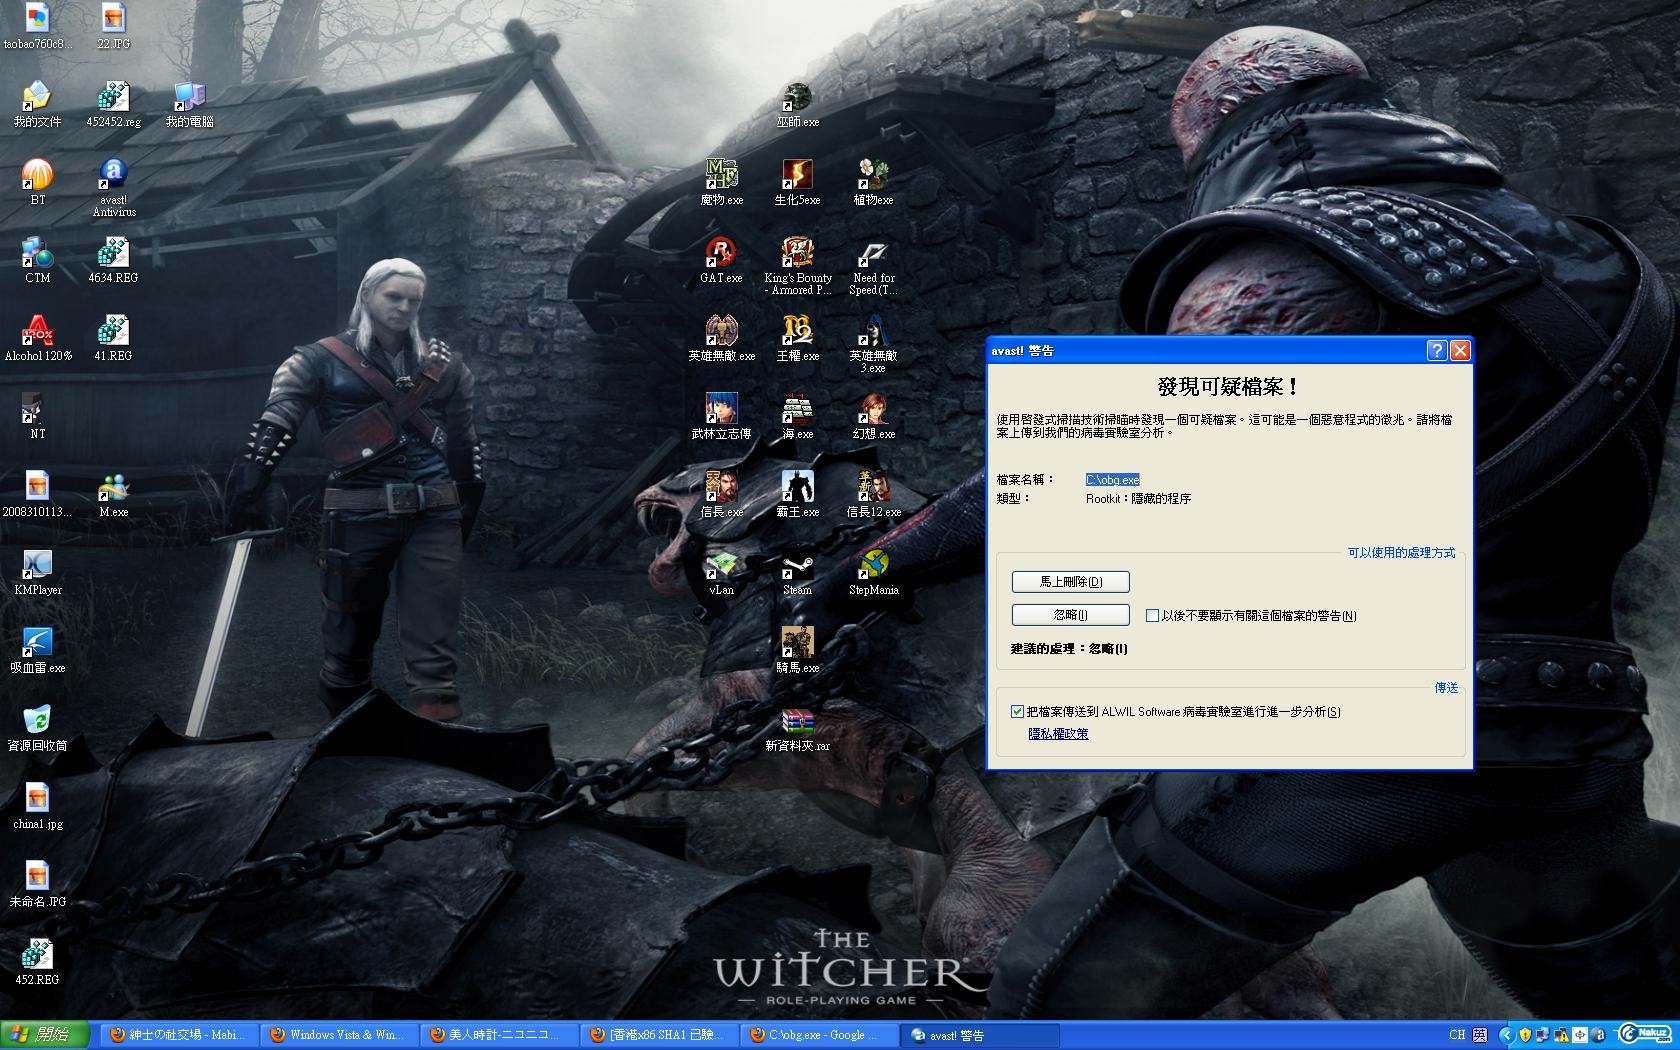Image resolution: width=1680 pixels, height=1050 pixels.
Task: Open the 隱私權政策 privacy policy link
Action: [1058, 734]
